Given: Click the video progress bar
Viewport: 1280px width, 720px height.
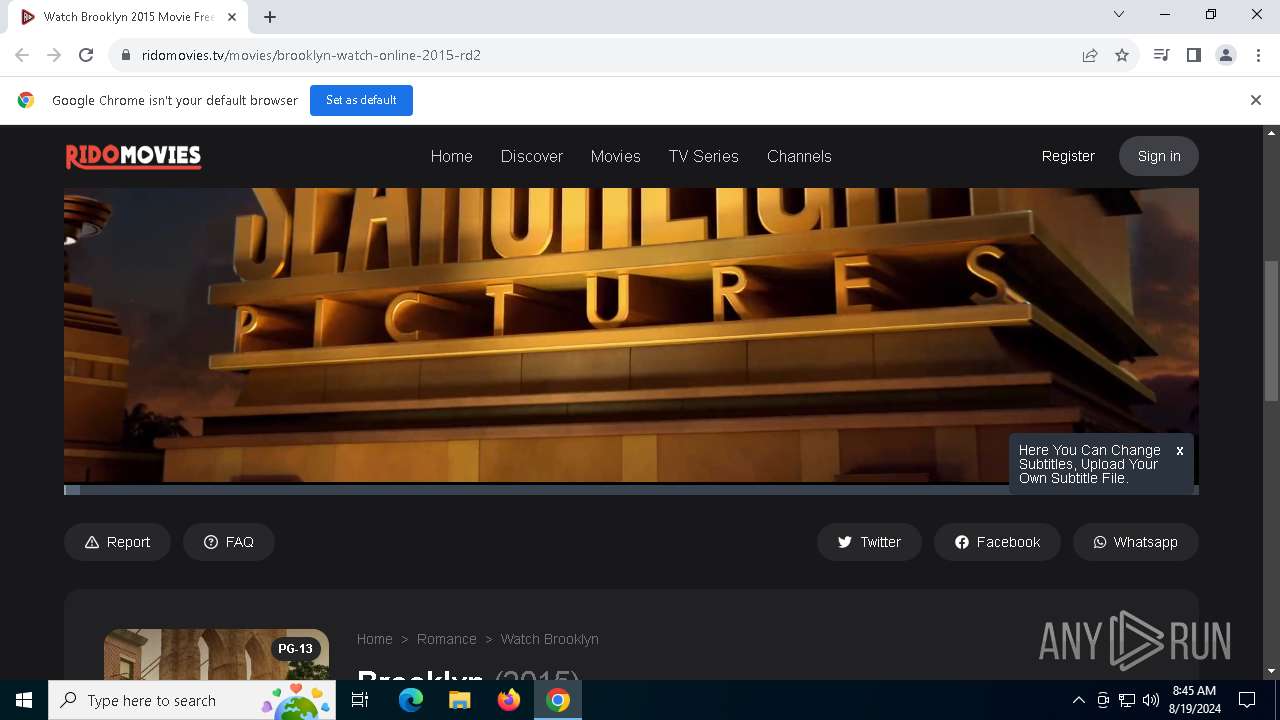Looking at the screenshot, I should click(631, 490).
